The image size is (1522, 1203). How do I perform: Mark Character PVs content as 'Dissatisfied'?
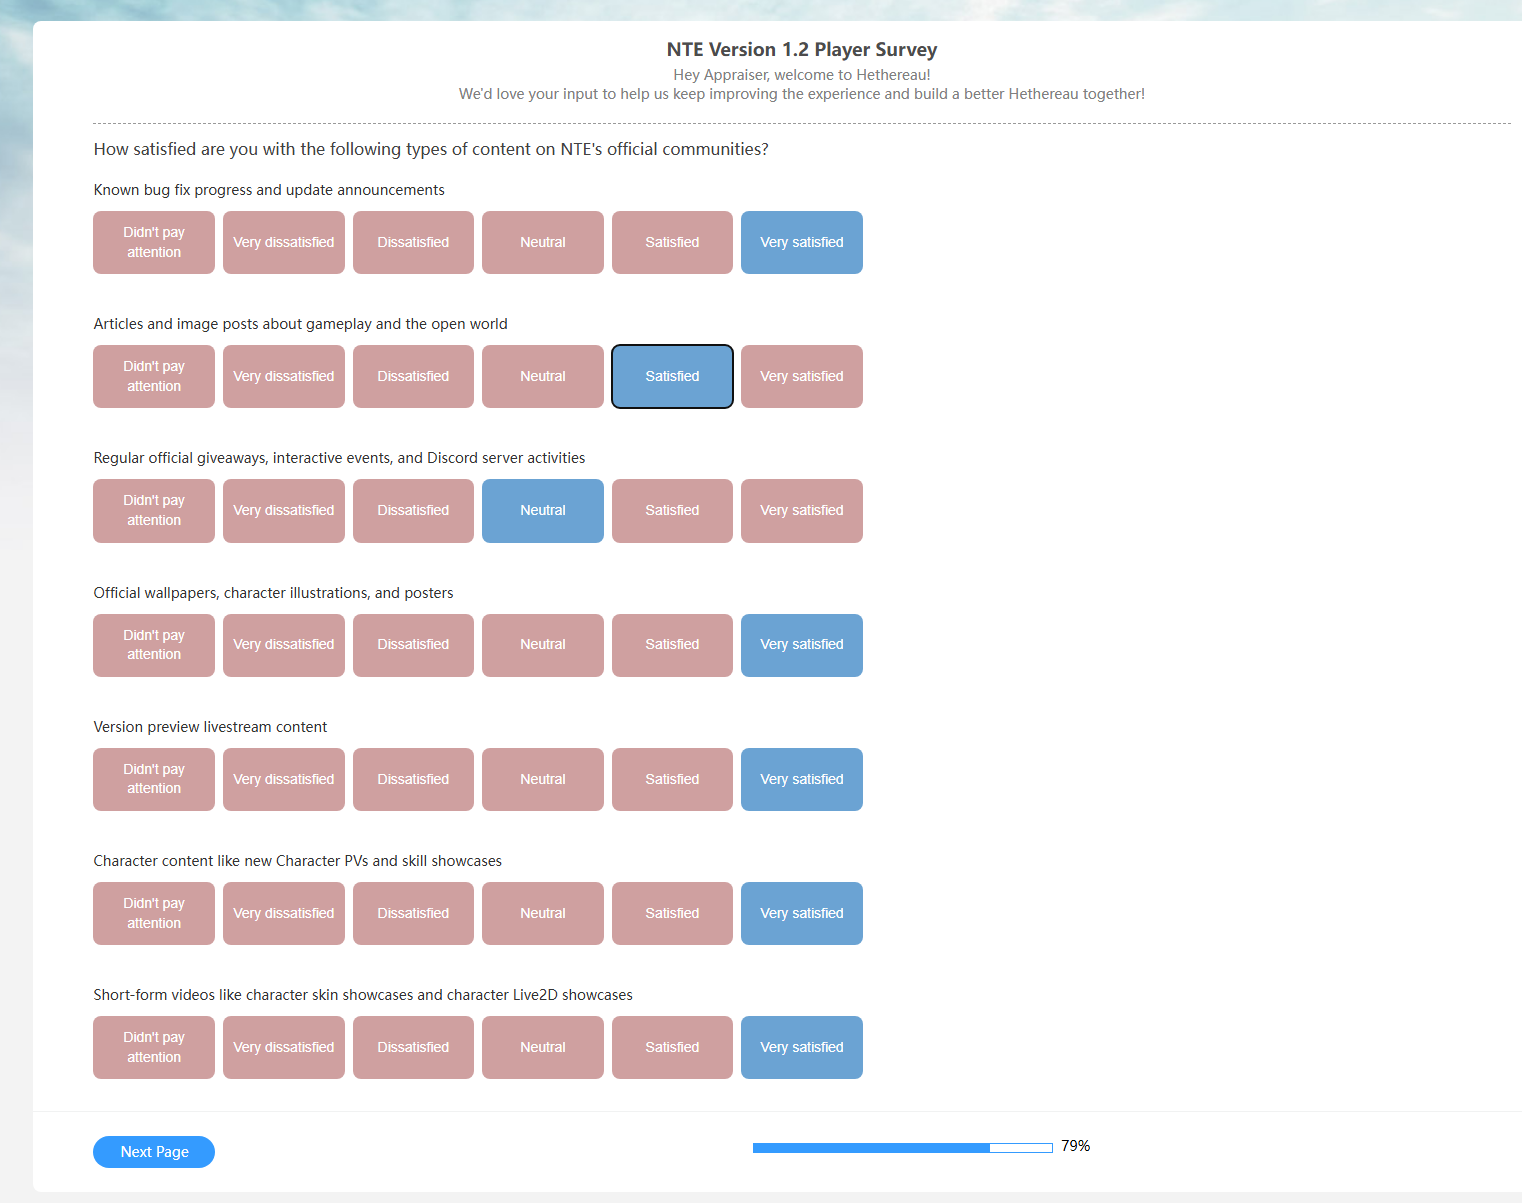pos(413,913)
